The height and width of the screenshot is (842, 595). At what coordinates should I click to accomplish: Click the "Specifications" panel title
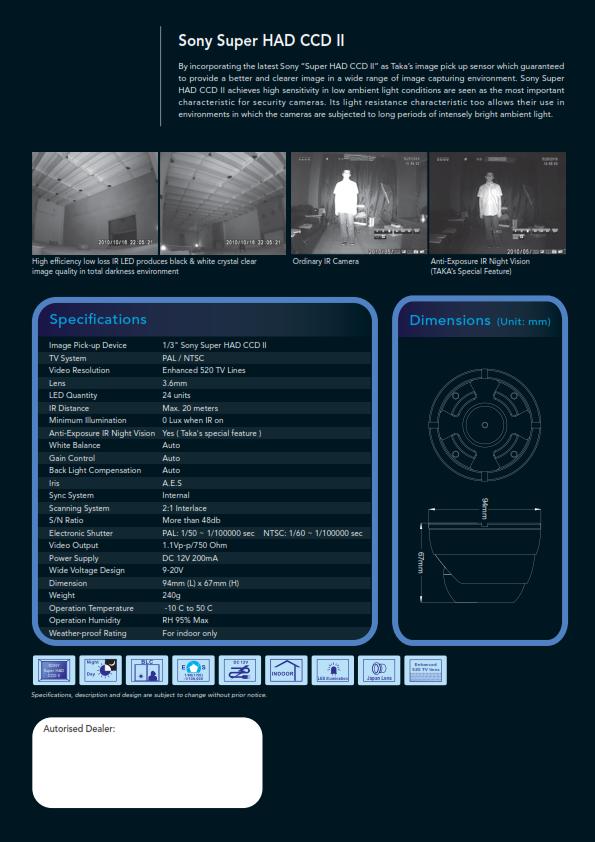coord(98,320)
